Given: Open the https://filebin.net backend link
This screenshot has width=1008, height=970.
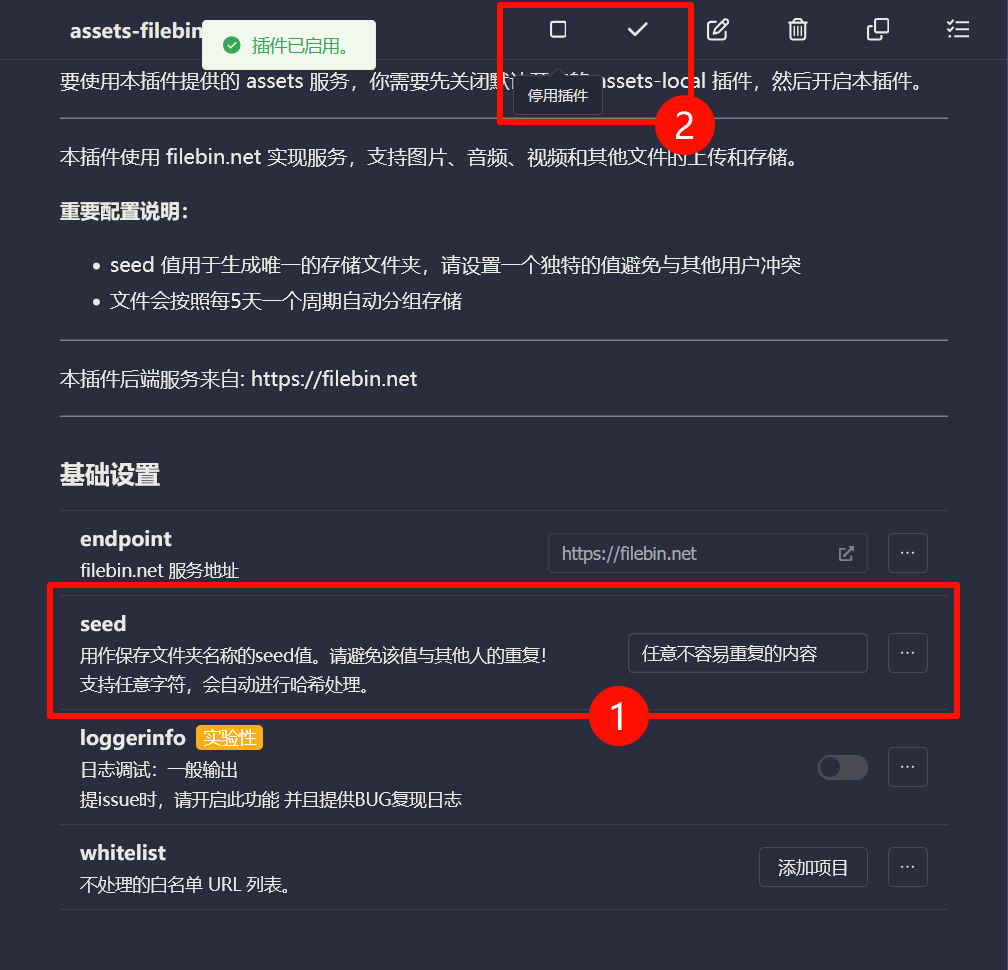Looking at the screenshot, I should [x=334, y=379].
